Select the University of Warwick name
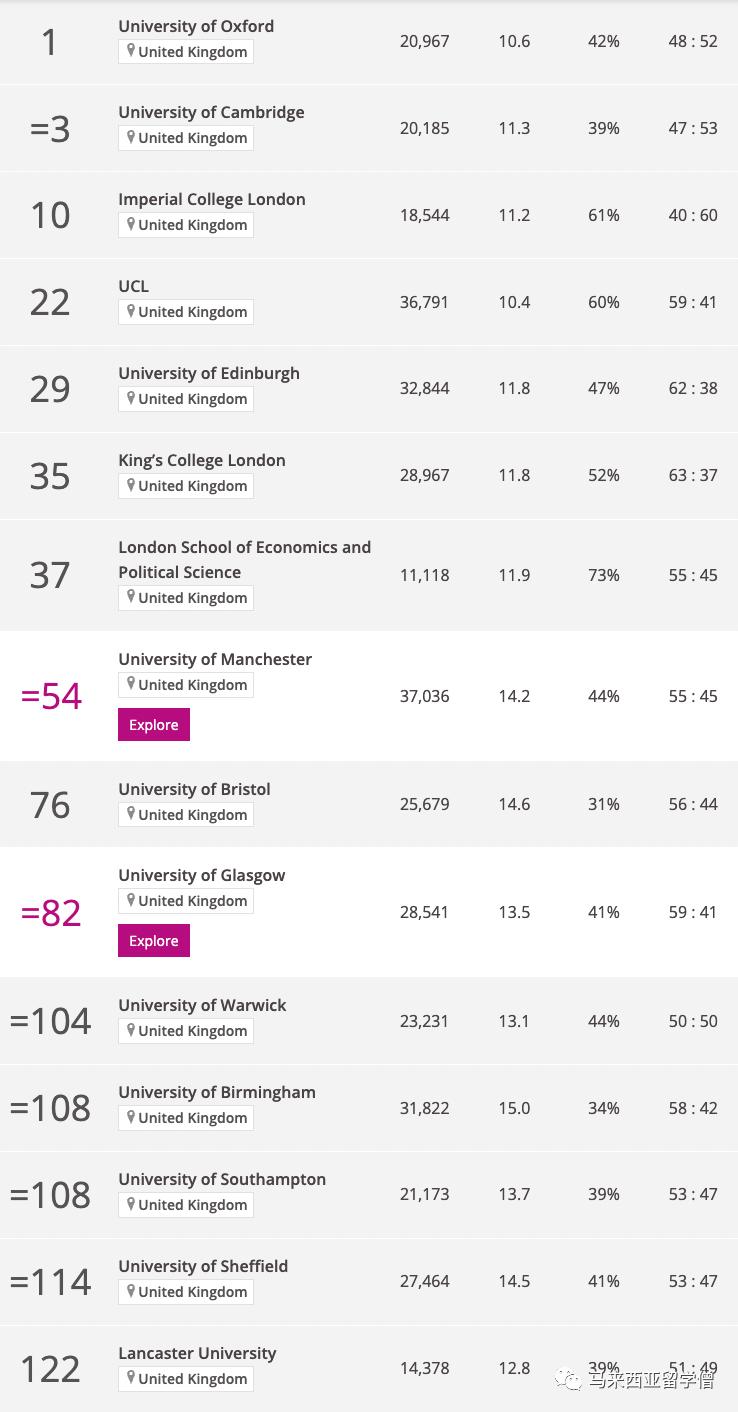This screenshot has width=738, height=1412. coord(202,1005)
